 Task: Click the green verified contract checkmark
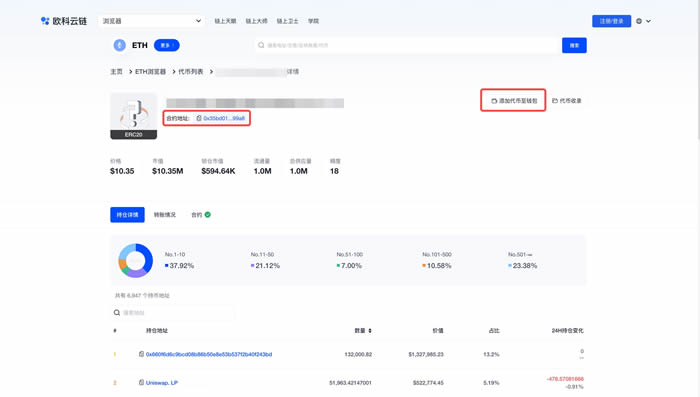[208, 215]
